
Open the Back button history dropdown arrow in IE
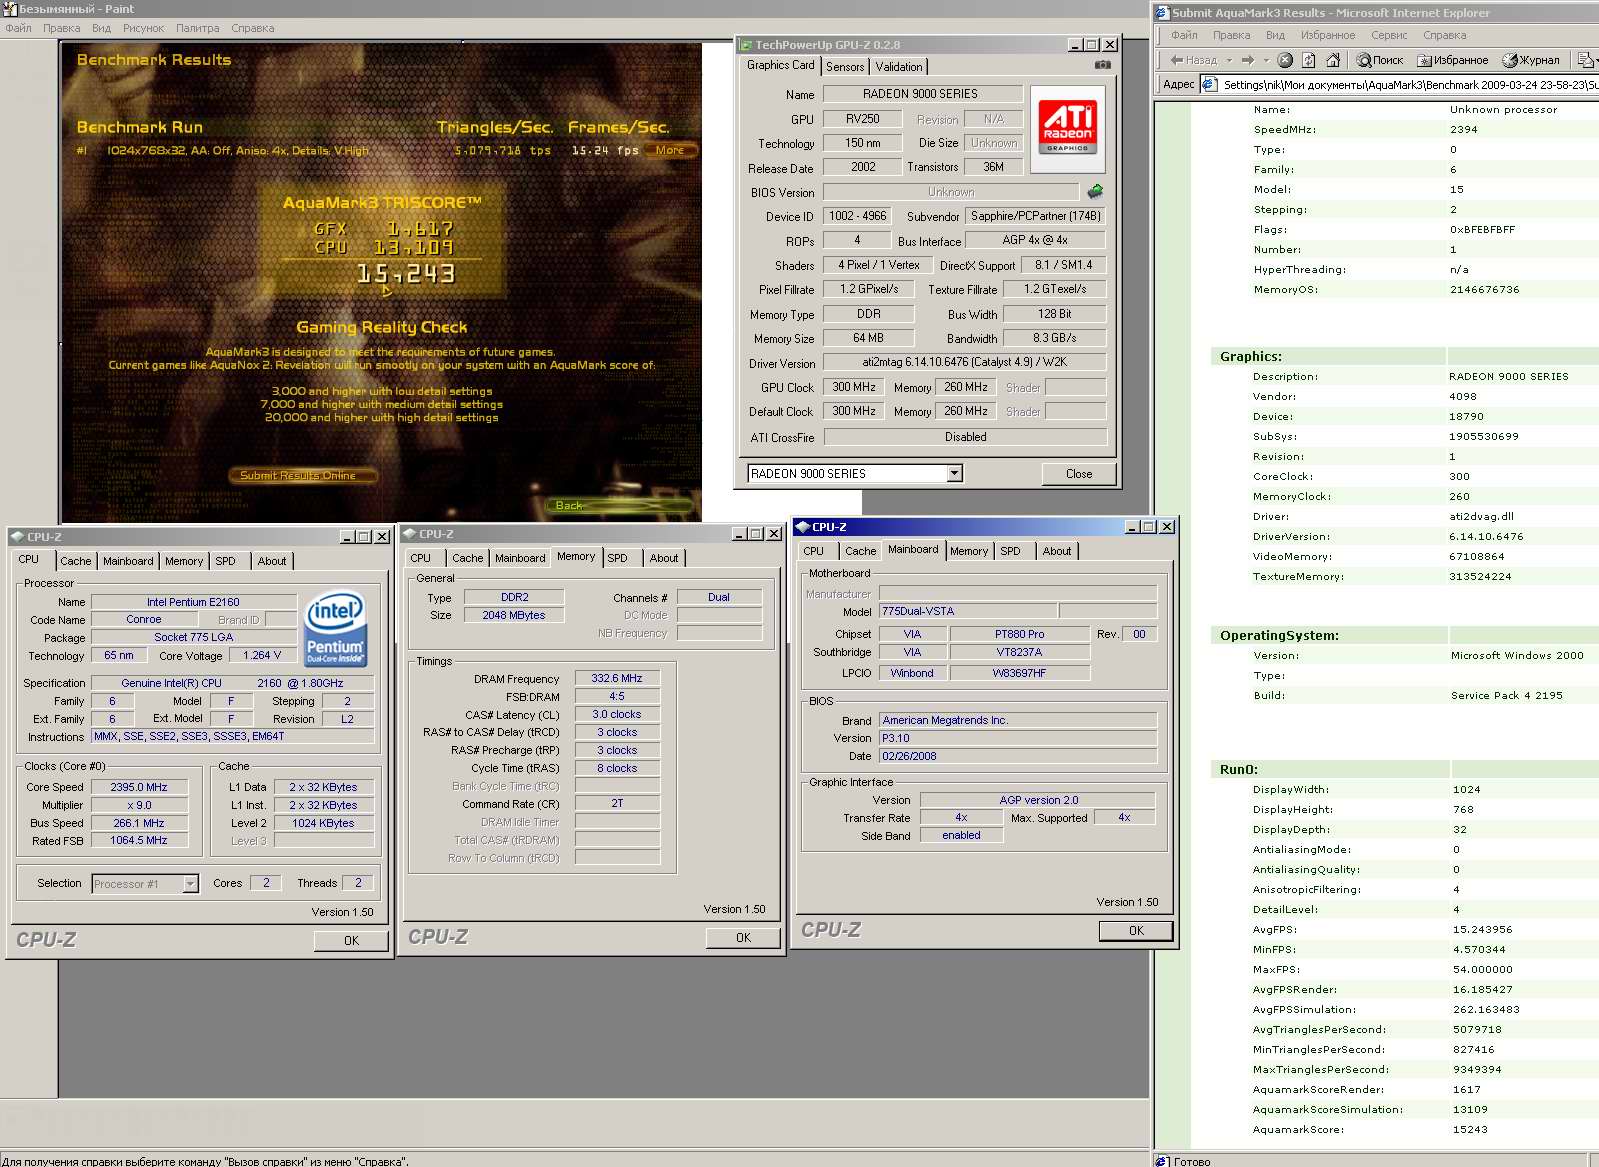coord(1229,60)
